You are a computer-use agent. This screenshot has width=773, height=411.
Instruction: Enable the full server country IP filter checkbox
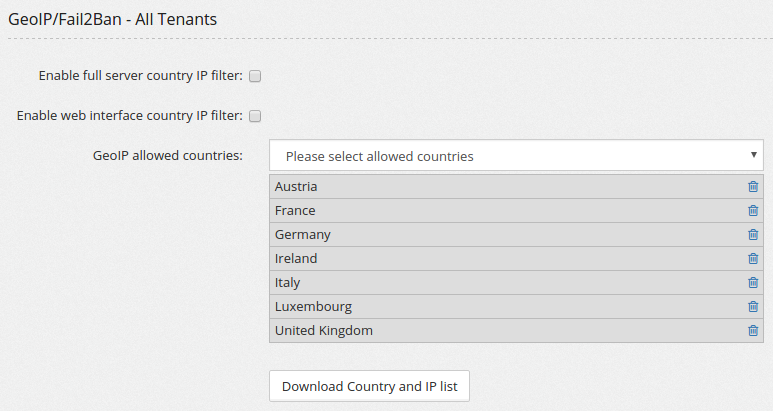(255, 76)
